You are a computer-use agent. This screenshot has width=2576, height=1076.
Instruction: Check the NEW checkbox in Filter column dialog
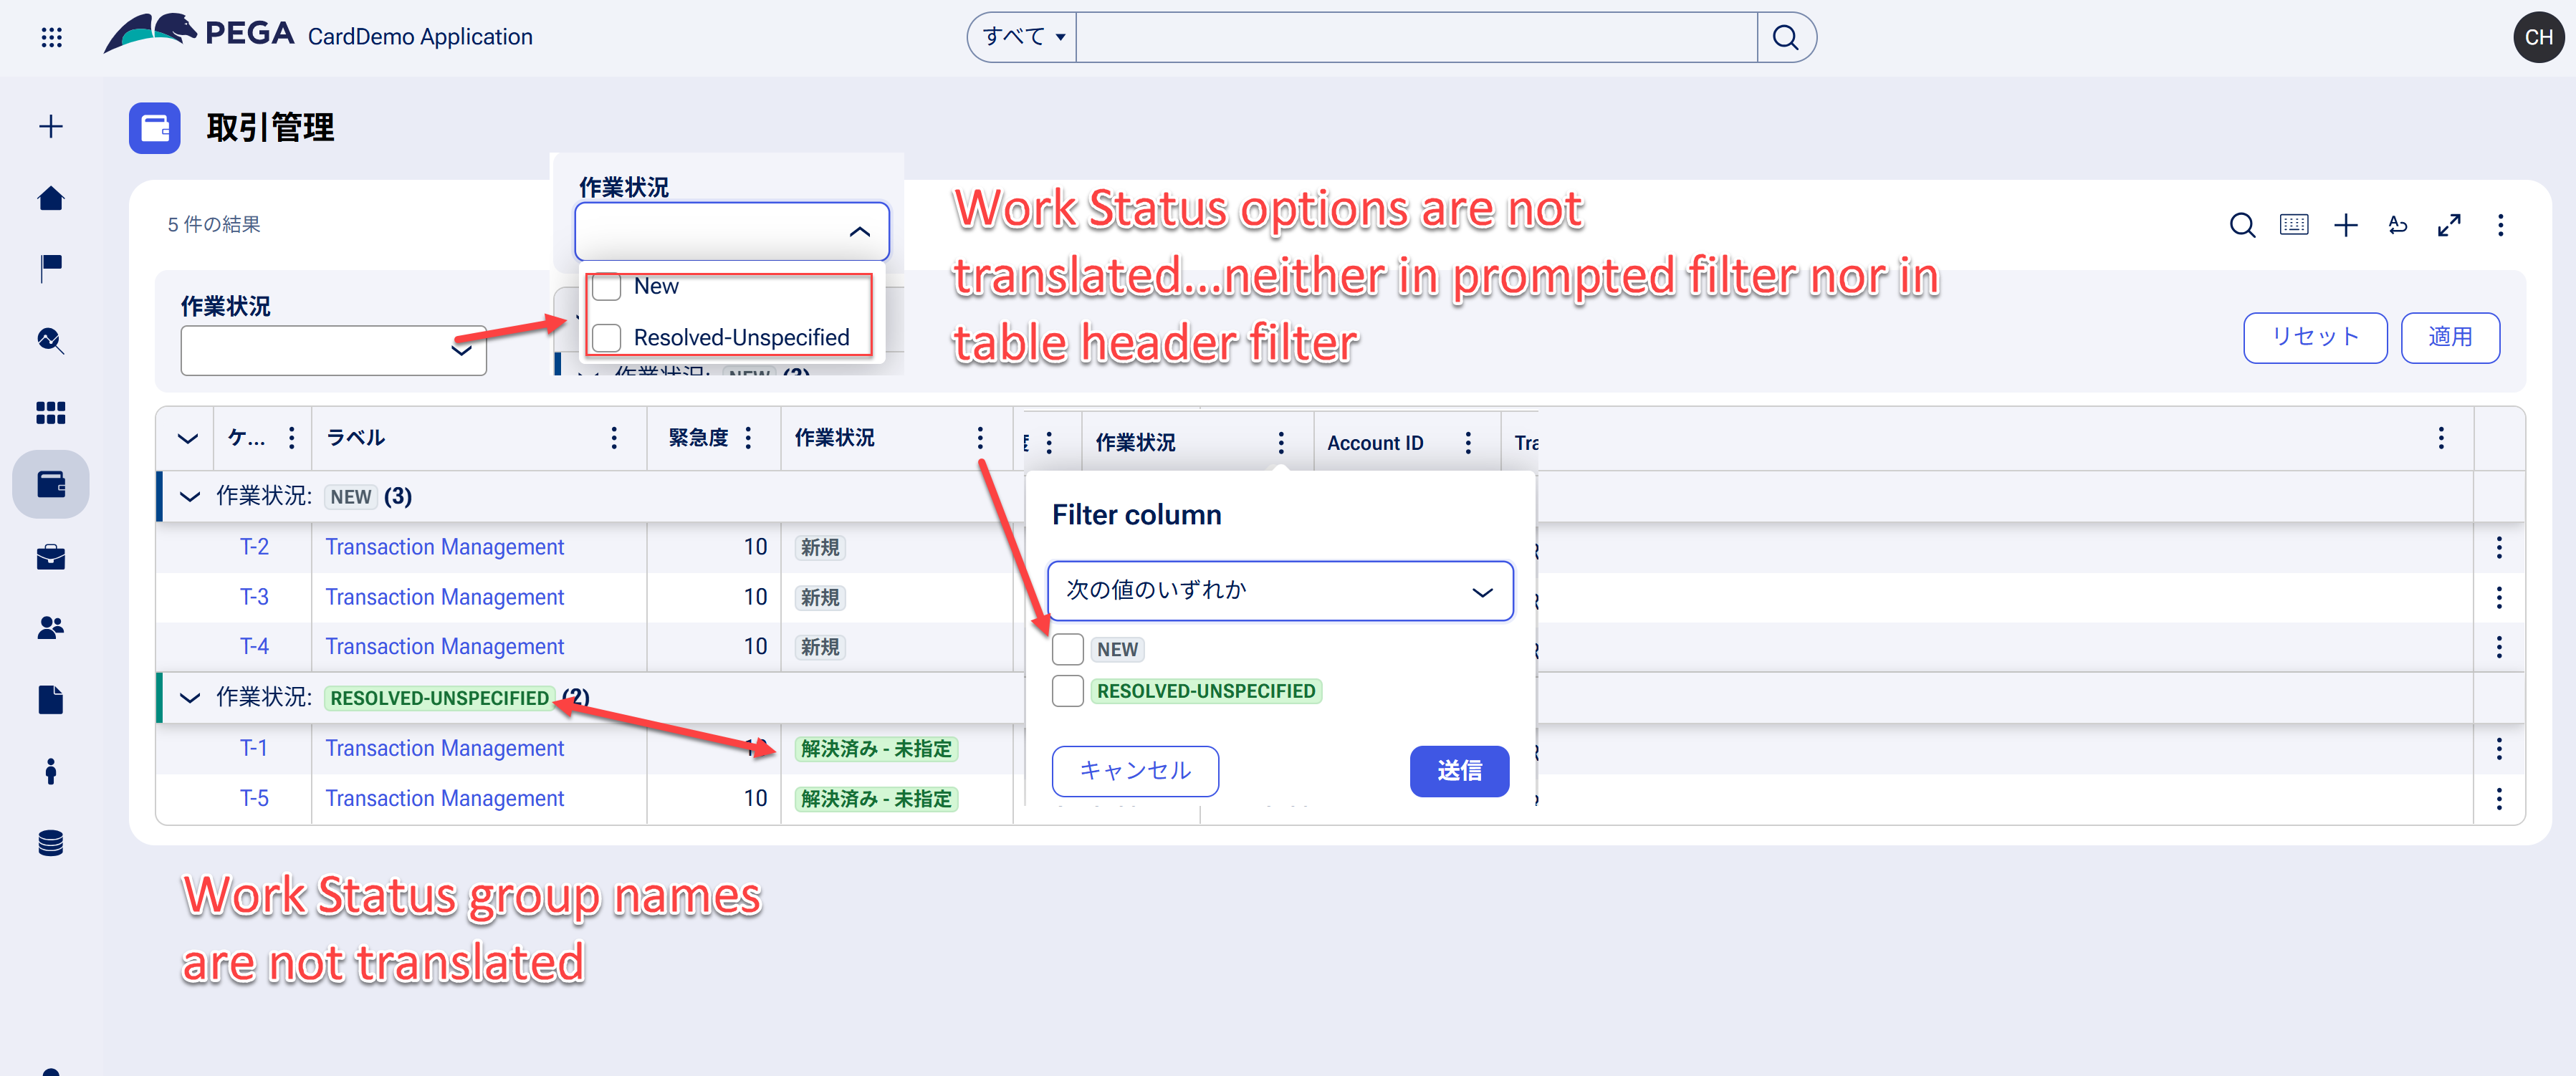click(1067, 649)
